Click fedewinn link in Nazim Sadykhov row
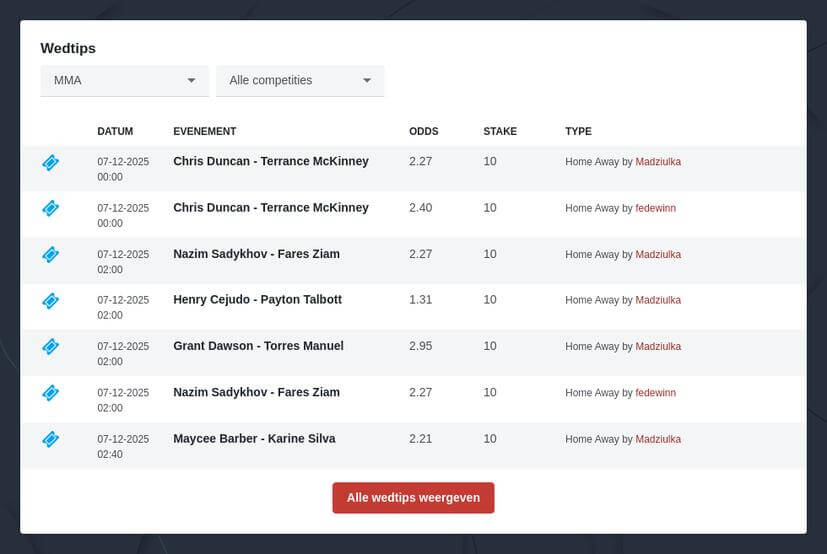 click(x=655, y=393)
